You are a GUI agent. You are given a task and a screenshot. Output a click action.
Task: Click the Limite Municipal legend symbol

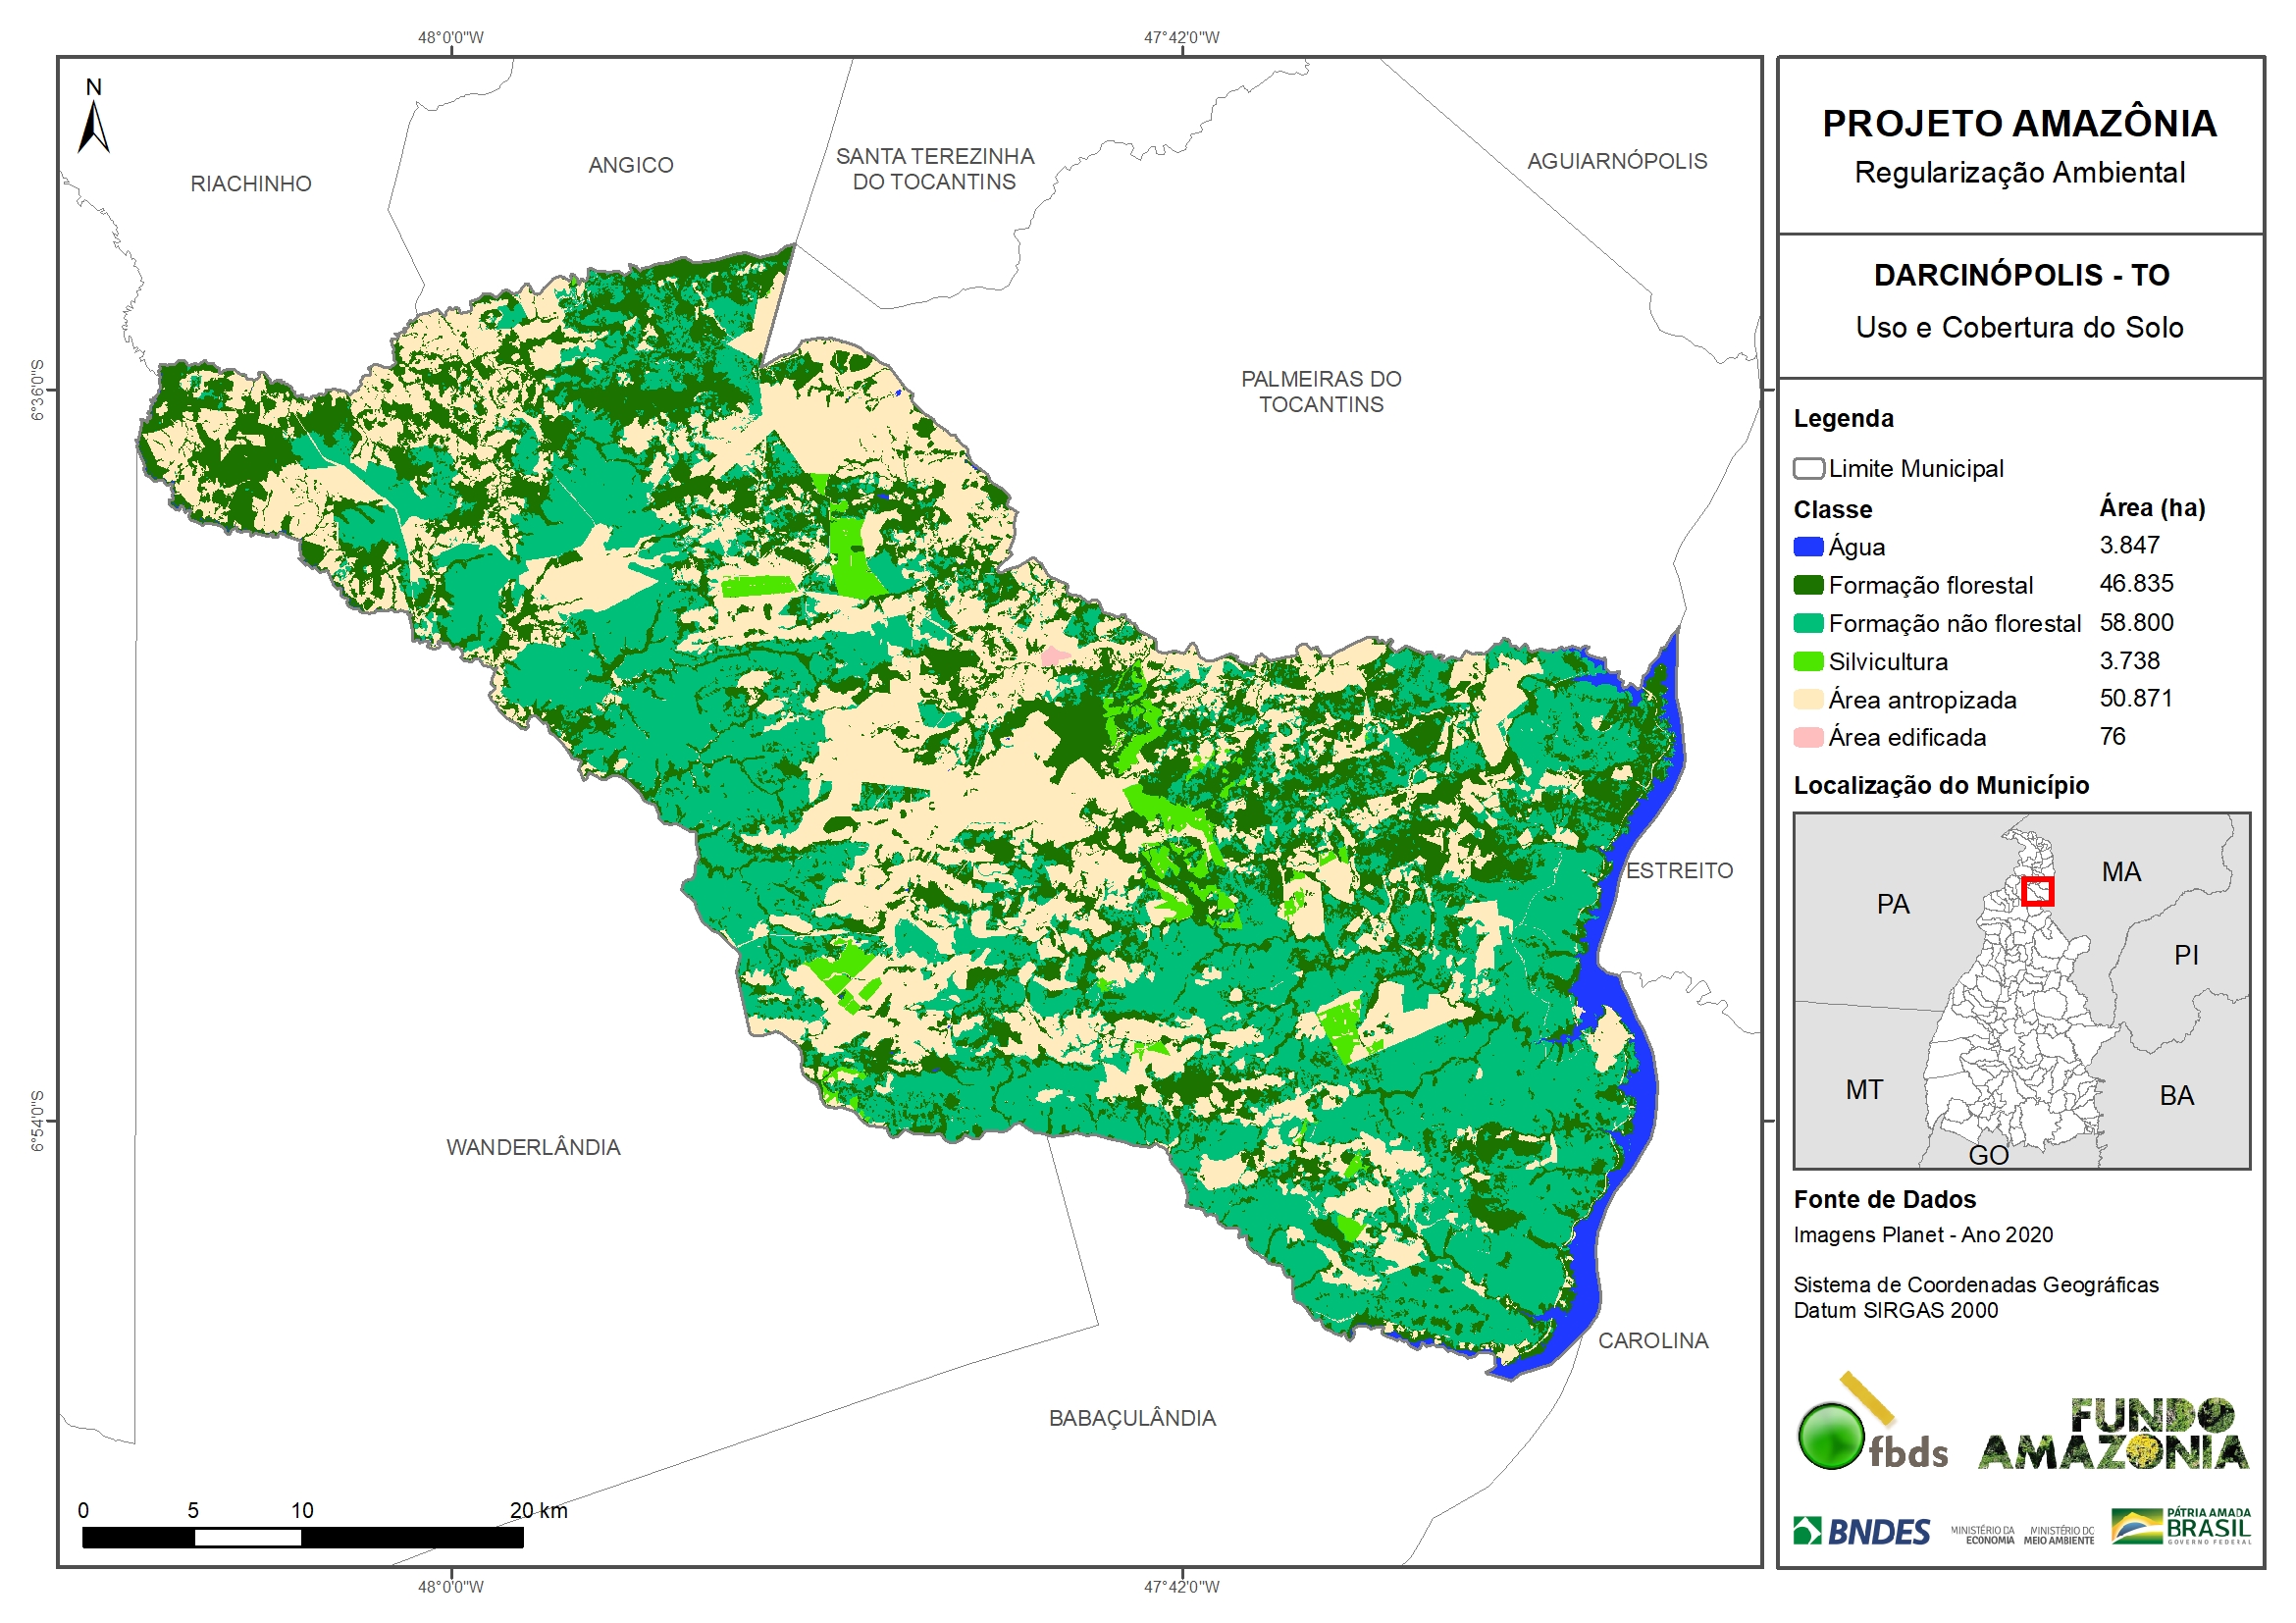pyautogui.click(x=1808, y=469)
